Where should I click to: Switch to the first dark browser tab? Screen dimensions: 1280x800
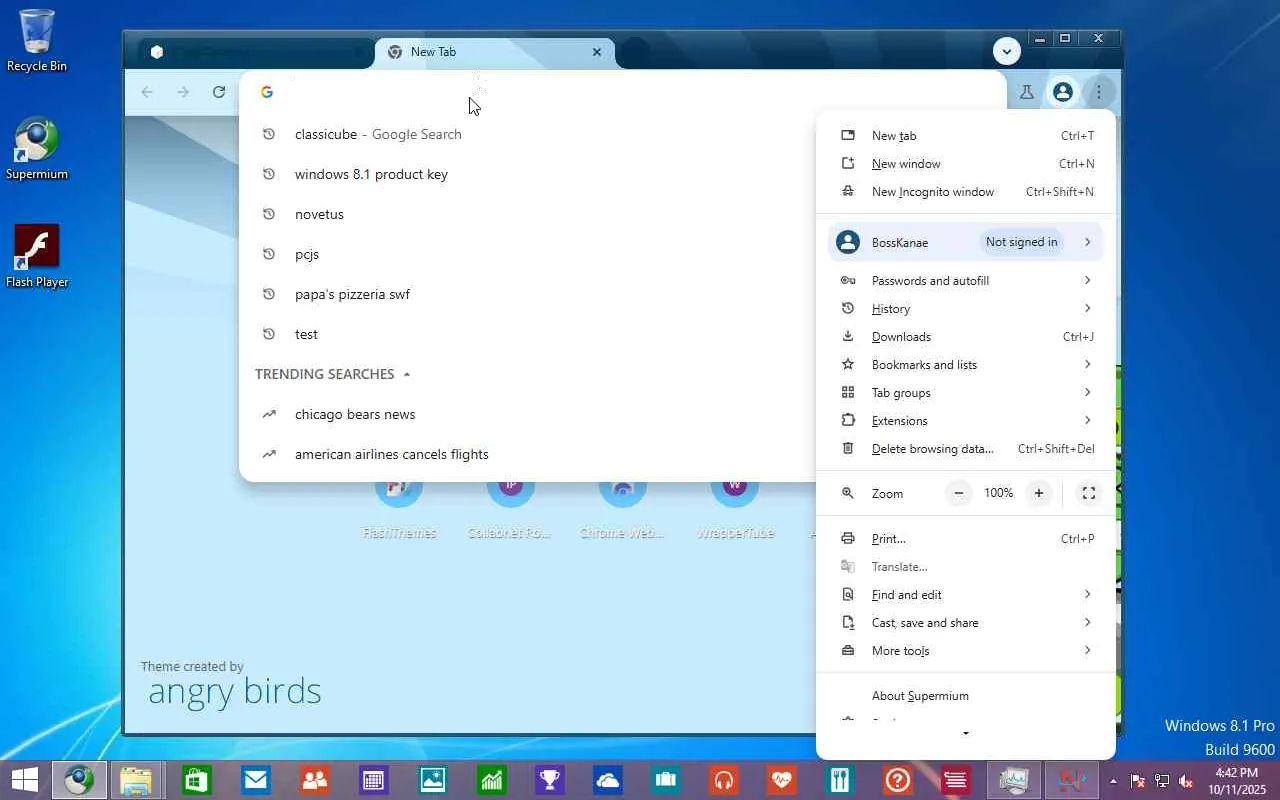point(256,52)
